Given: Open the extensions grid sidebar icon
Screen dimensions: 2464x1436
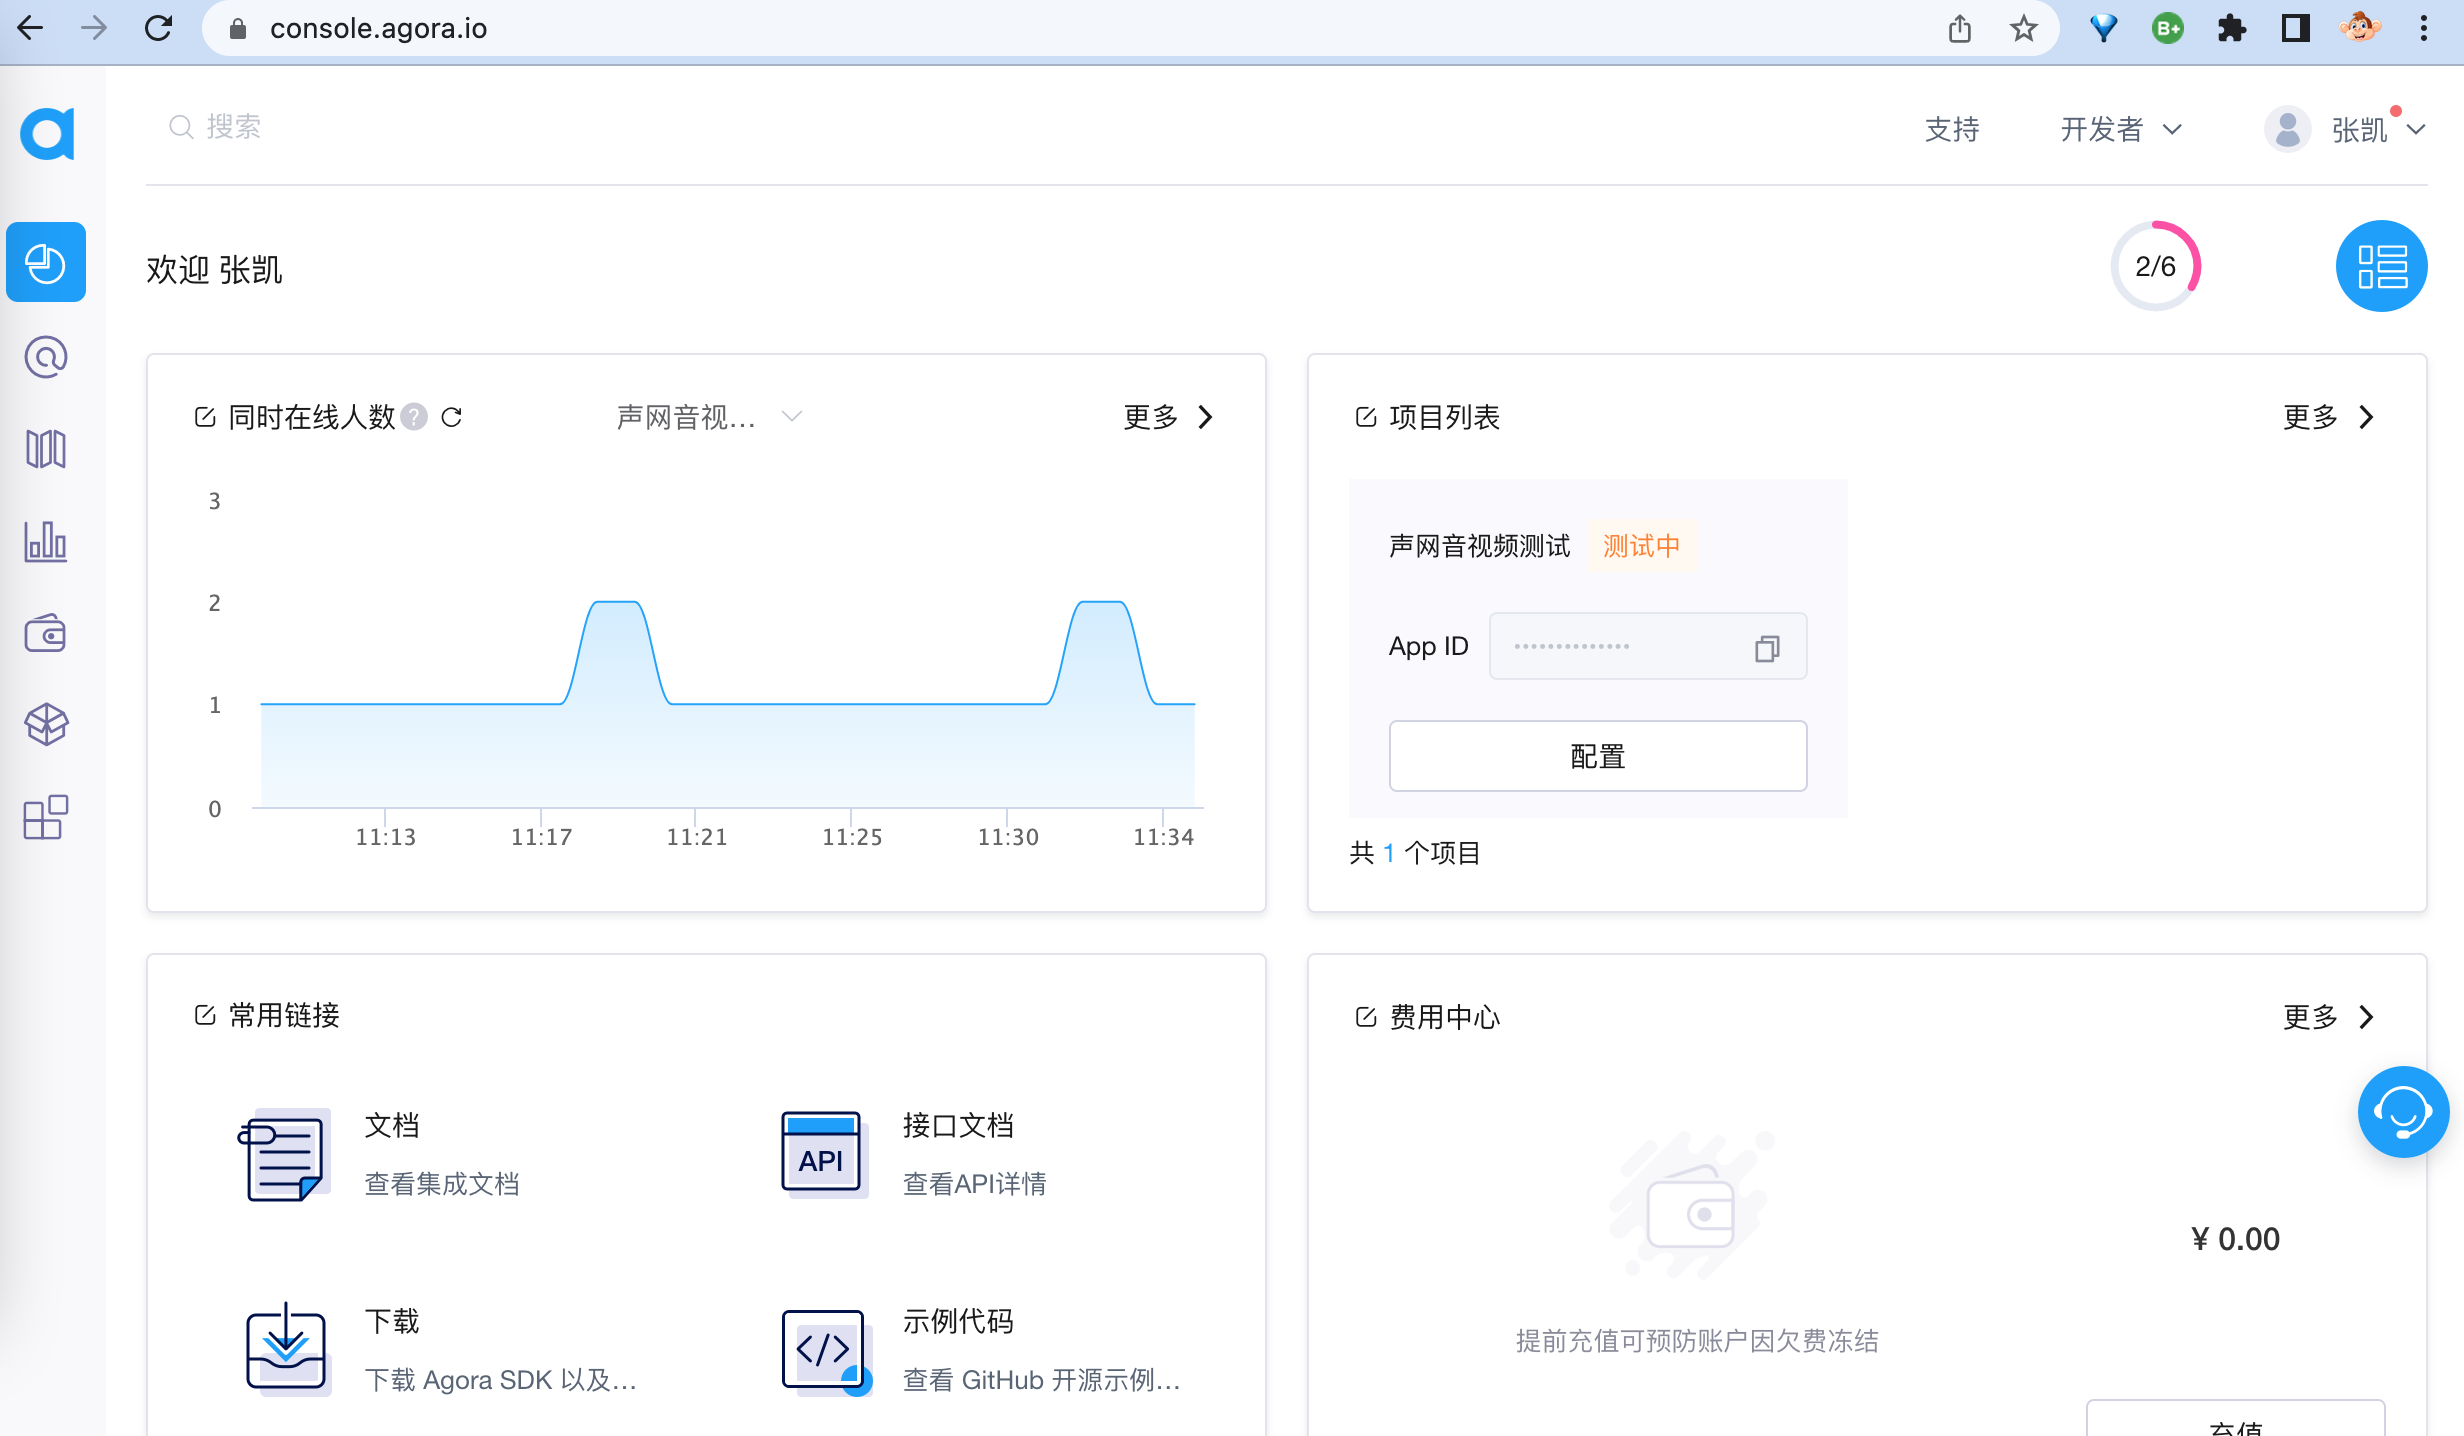Looking at the screenshot, I should [x=46, y=817].
